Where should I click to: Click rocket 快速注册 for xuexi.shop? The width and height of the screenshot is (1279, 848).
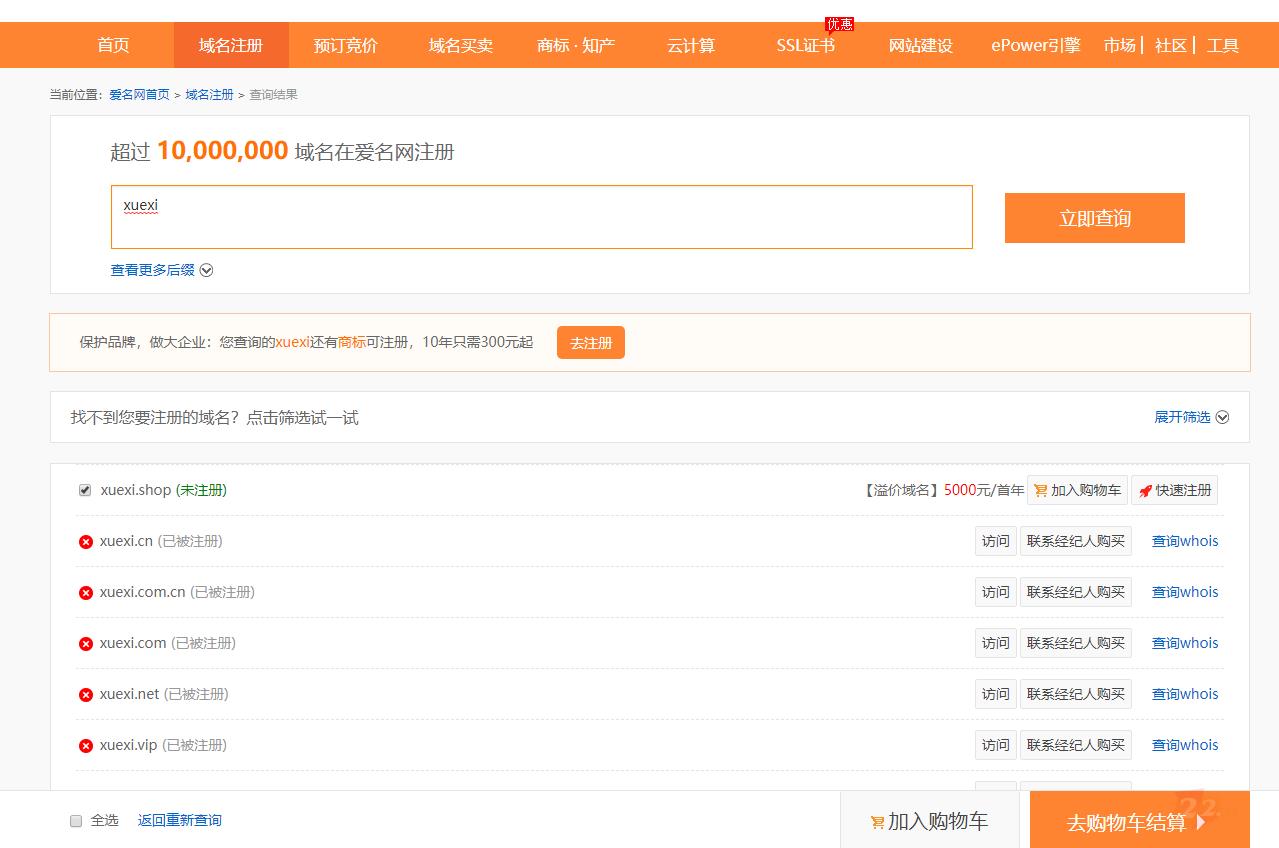pos(1175,490)
